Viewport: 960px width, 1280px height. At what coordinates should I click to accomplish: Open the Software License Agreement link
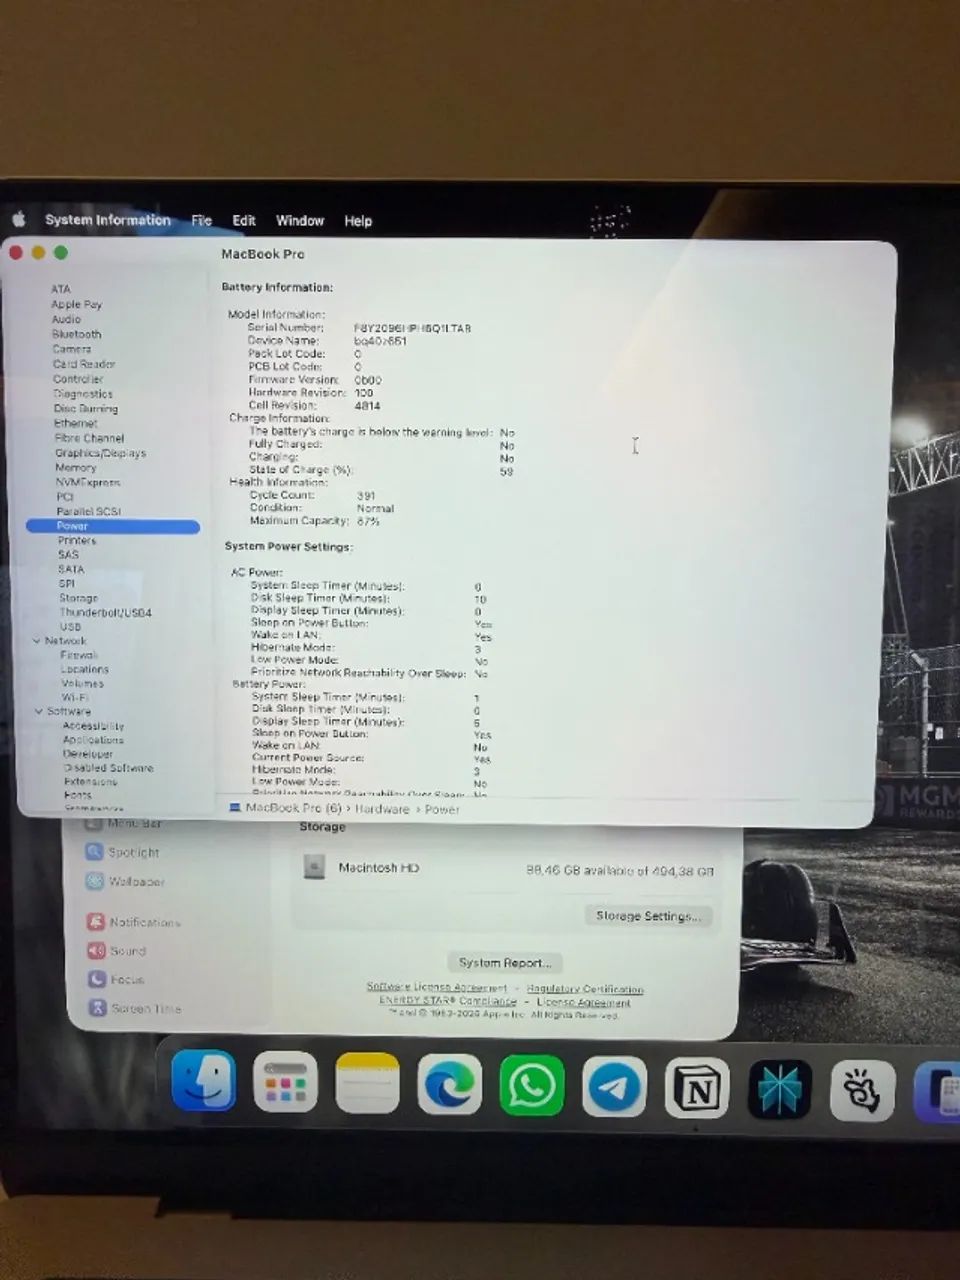(x=436, y=987)
